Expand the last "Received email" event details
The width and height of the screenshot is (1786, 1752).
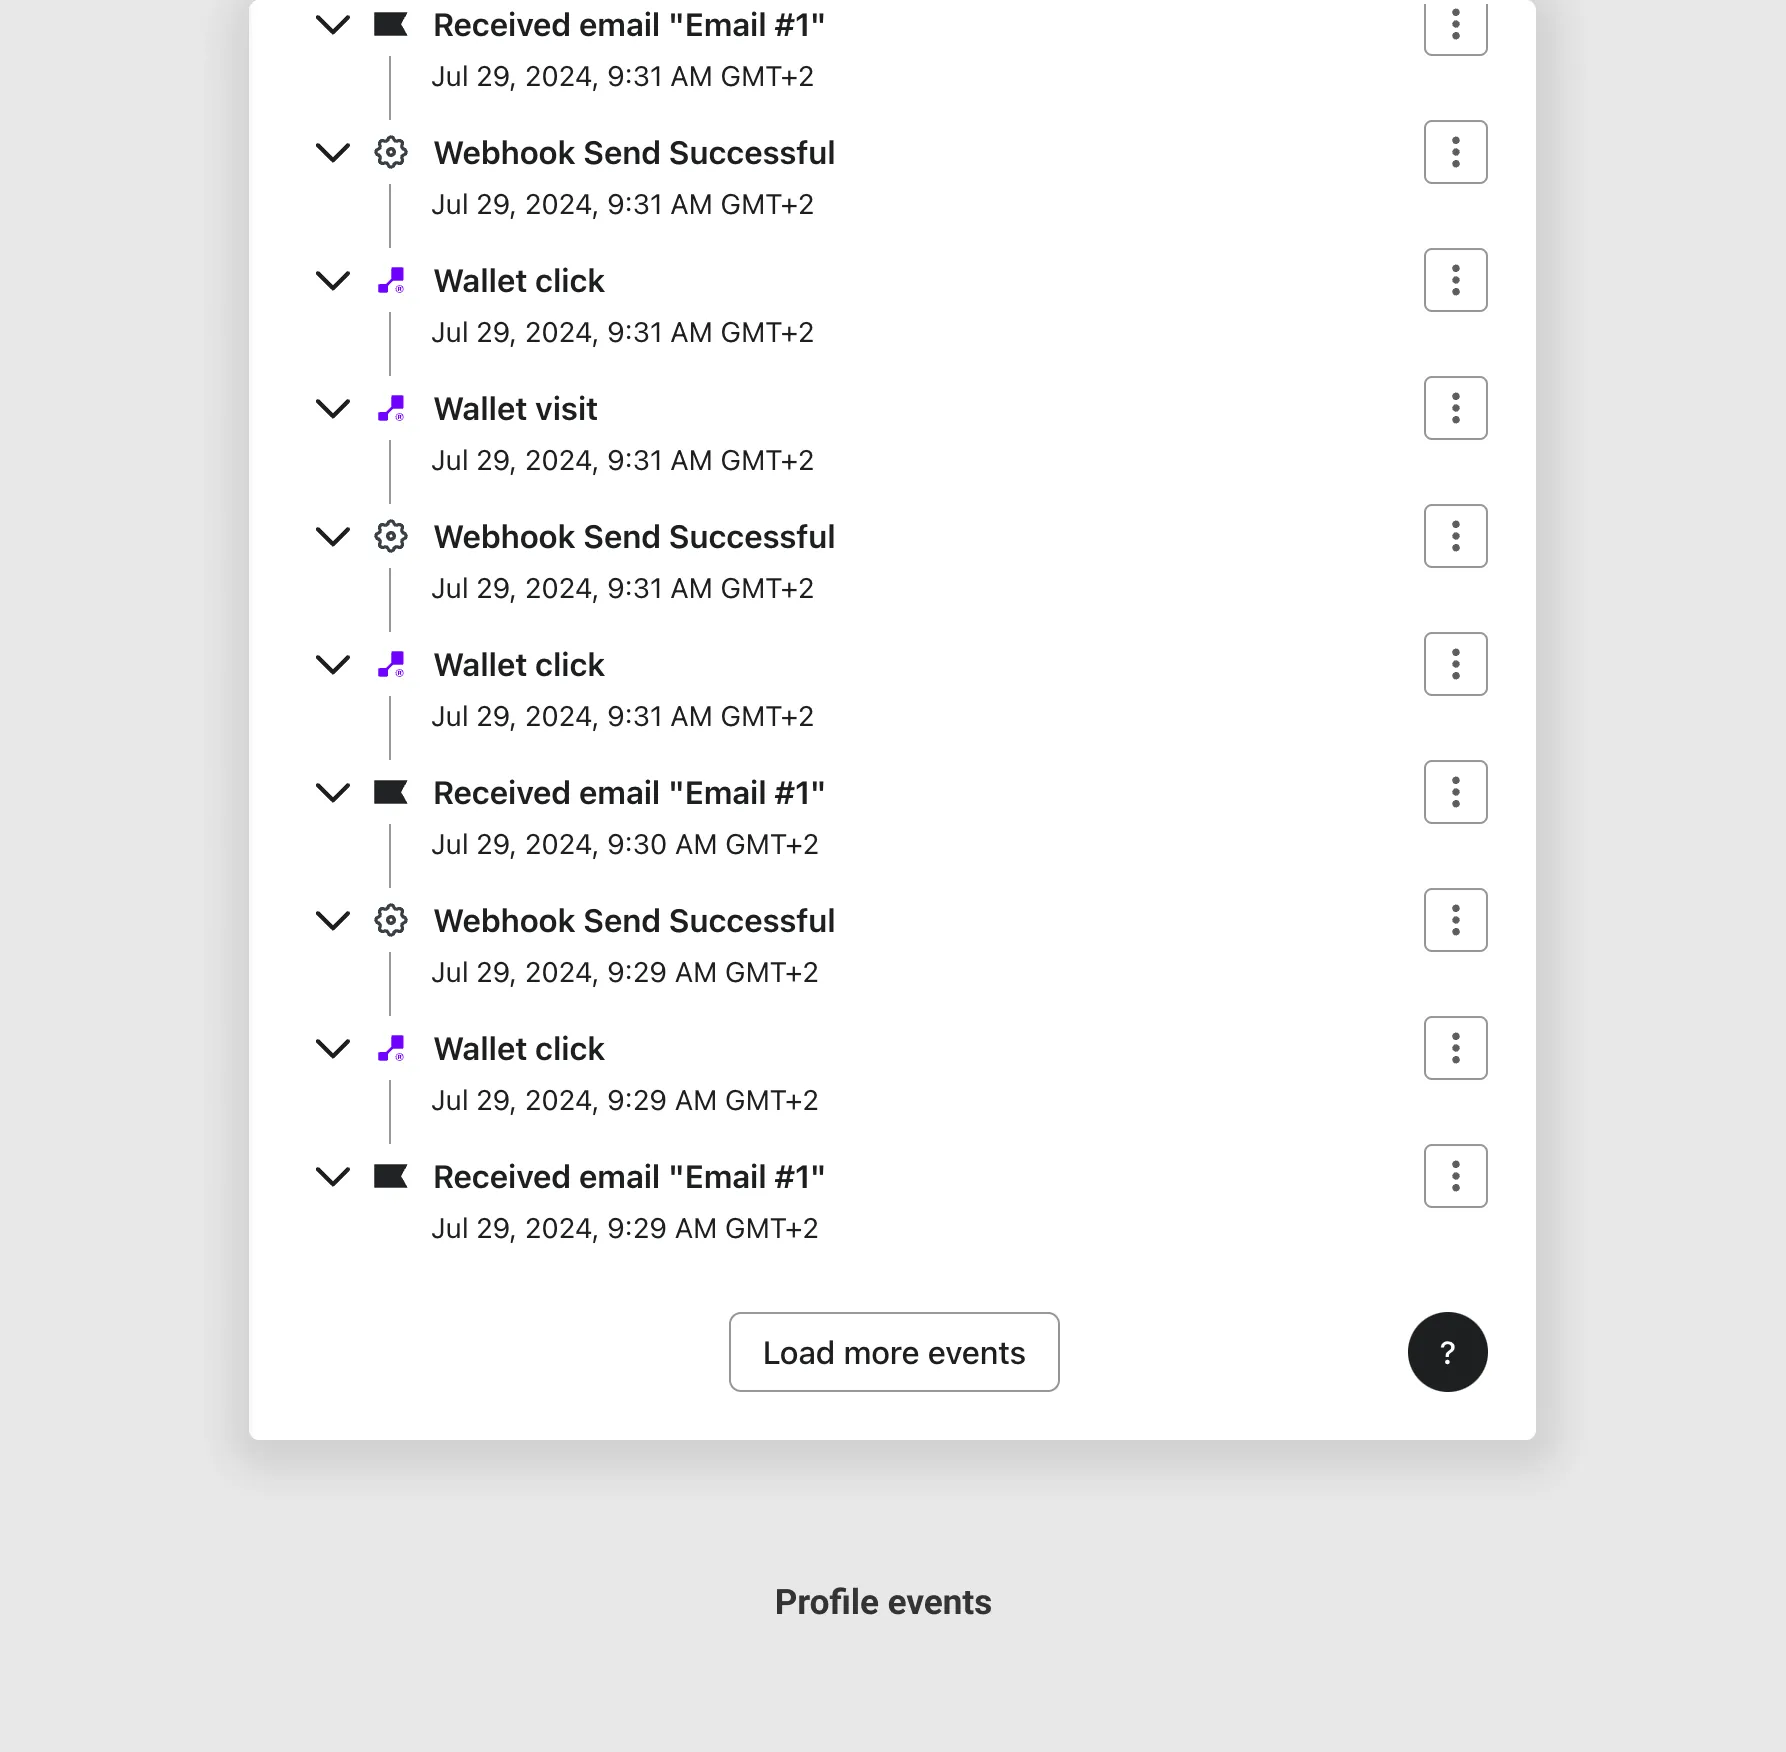tap(332, 1176)
